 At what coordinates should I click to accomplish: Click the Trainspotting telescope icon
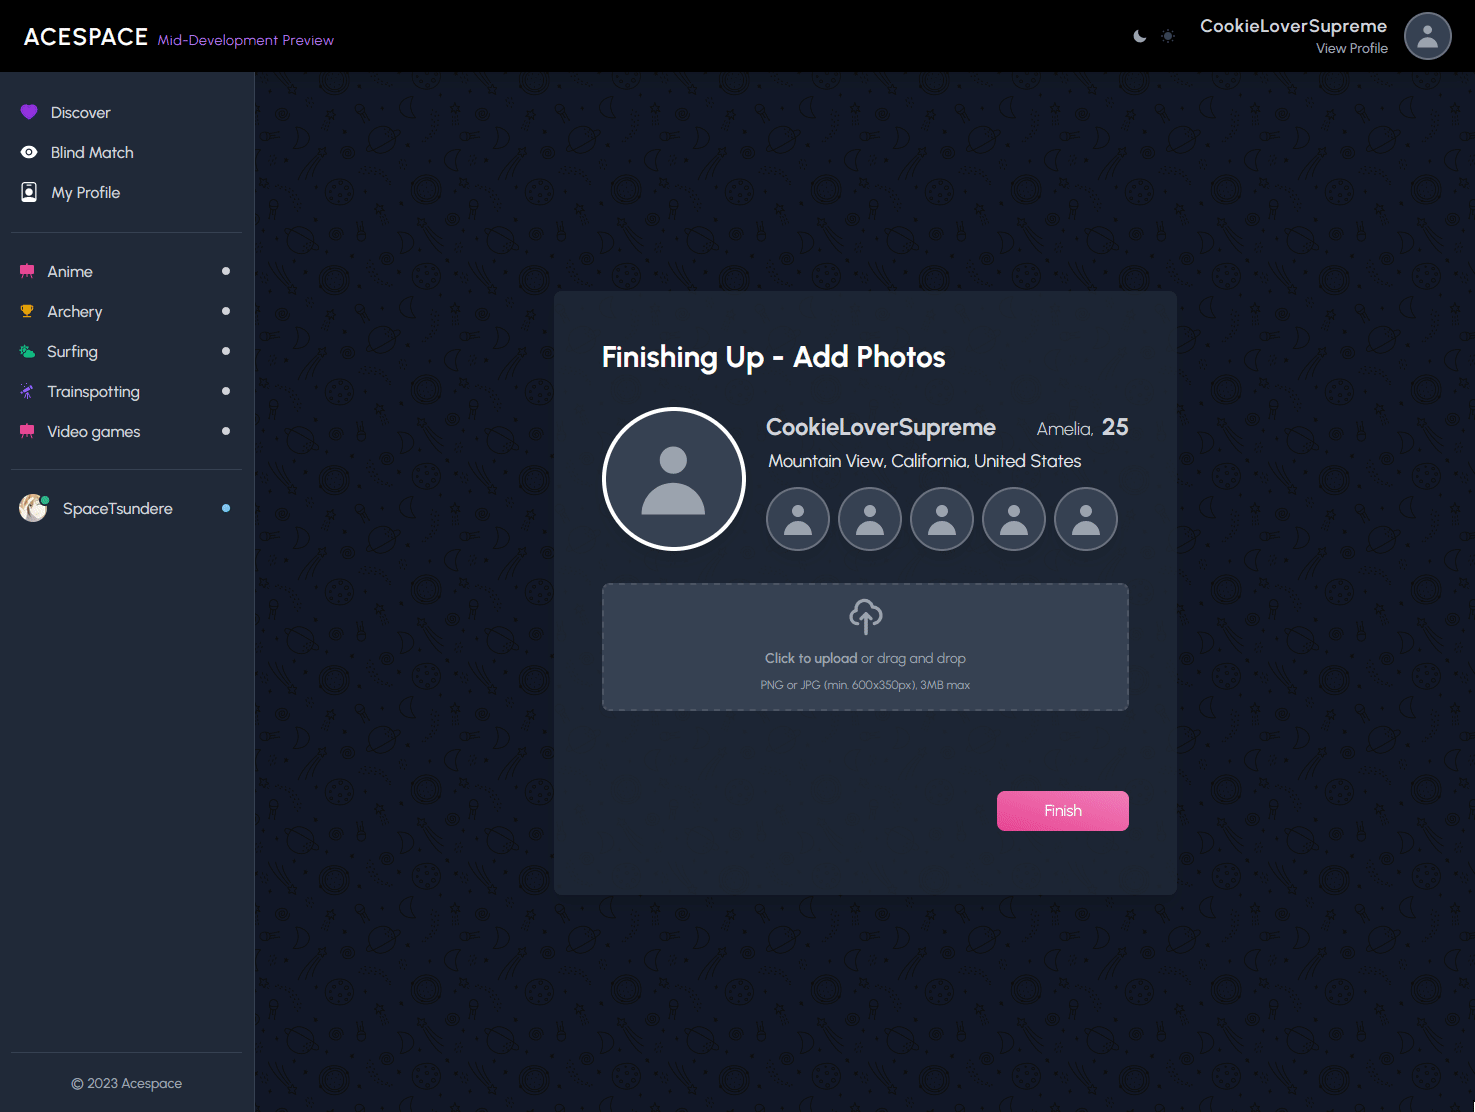27,391
